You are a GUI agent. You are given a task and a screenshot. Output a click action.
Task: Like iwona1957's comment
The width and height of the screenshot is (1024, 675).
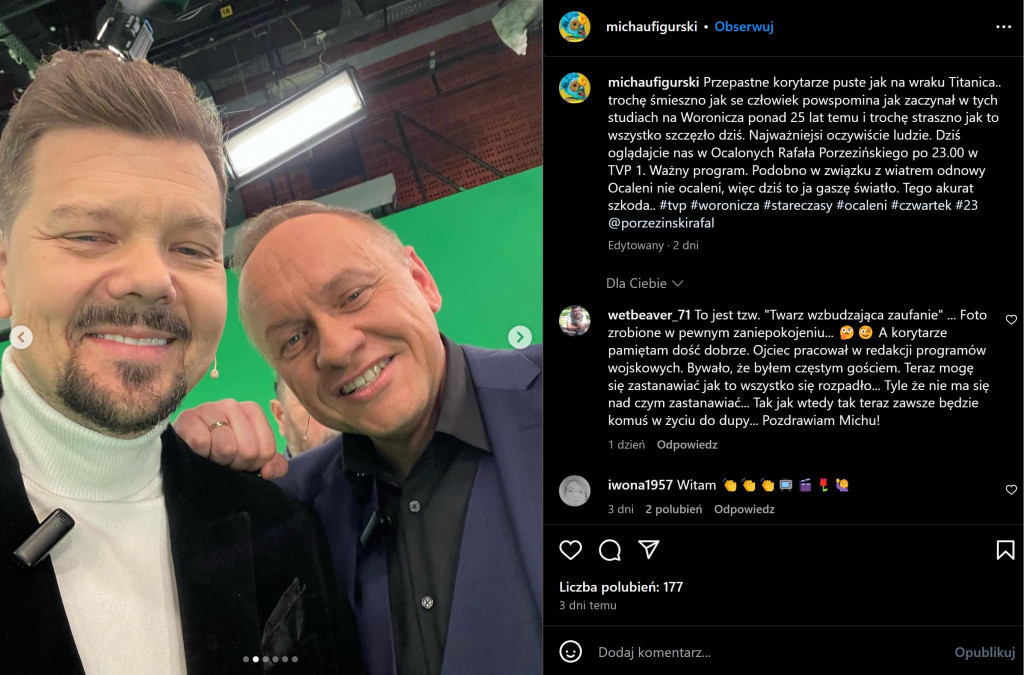tap(1011, 490)
